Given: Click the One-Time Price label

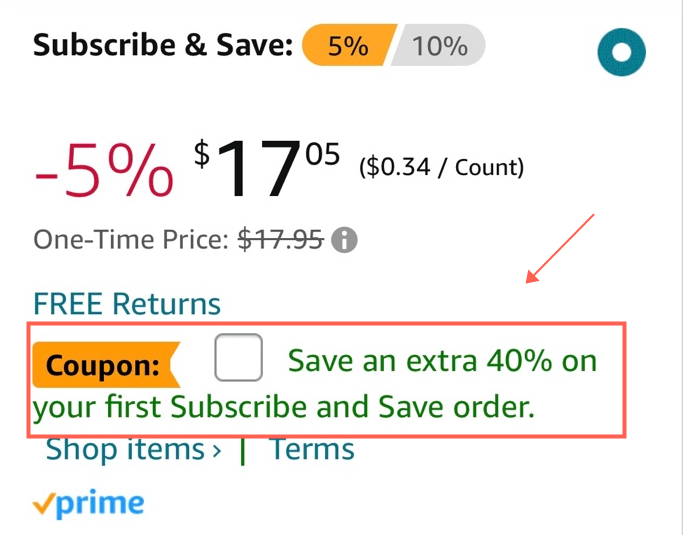Looking at the screenshot, I should (x=132, y=240).
